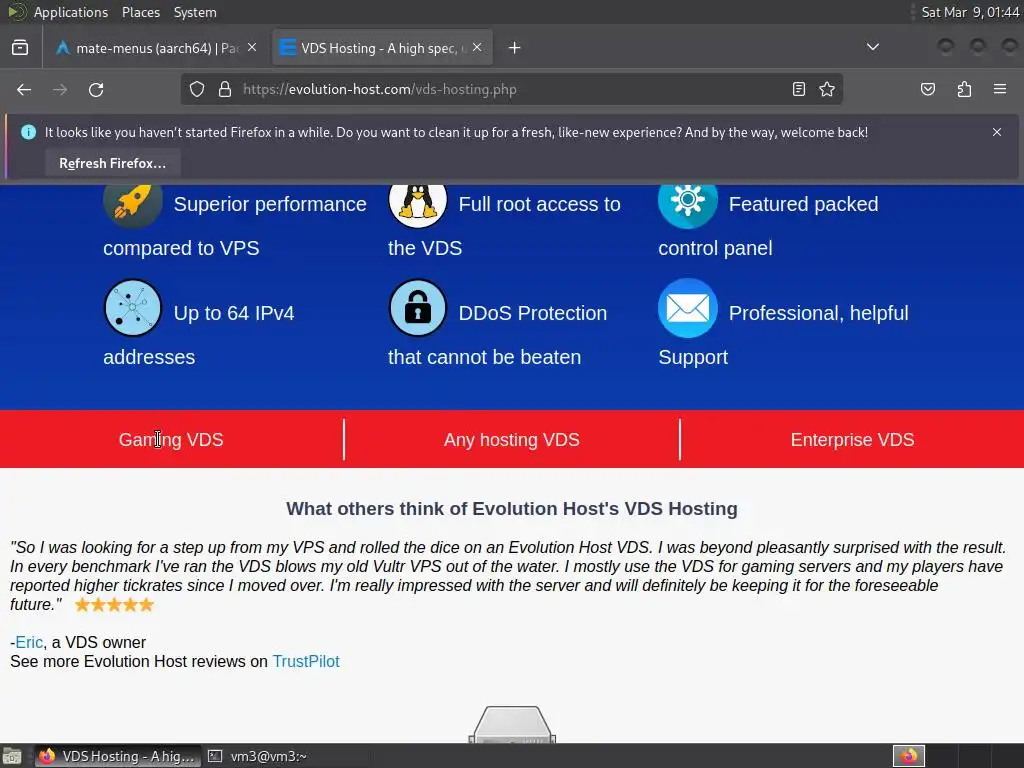Click heading What others think of Evolution Host's
This screenshot has height=768, width=1024.
tap(511, 509)
